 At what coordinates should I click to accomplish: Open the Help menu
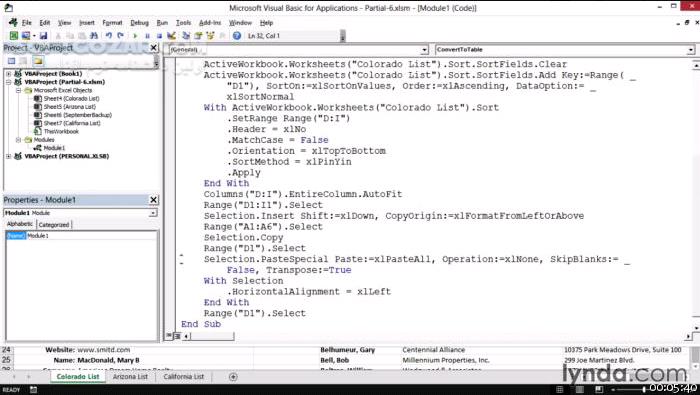[x=266, y=23]
